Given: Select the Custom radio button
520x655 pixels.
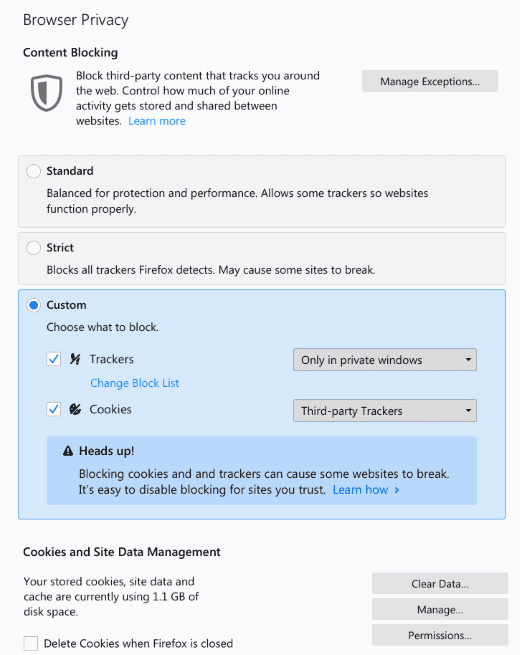Looking at the screenshot, I should [x=33, y=305].
